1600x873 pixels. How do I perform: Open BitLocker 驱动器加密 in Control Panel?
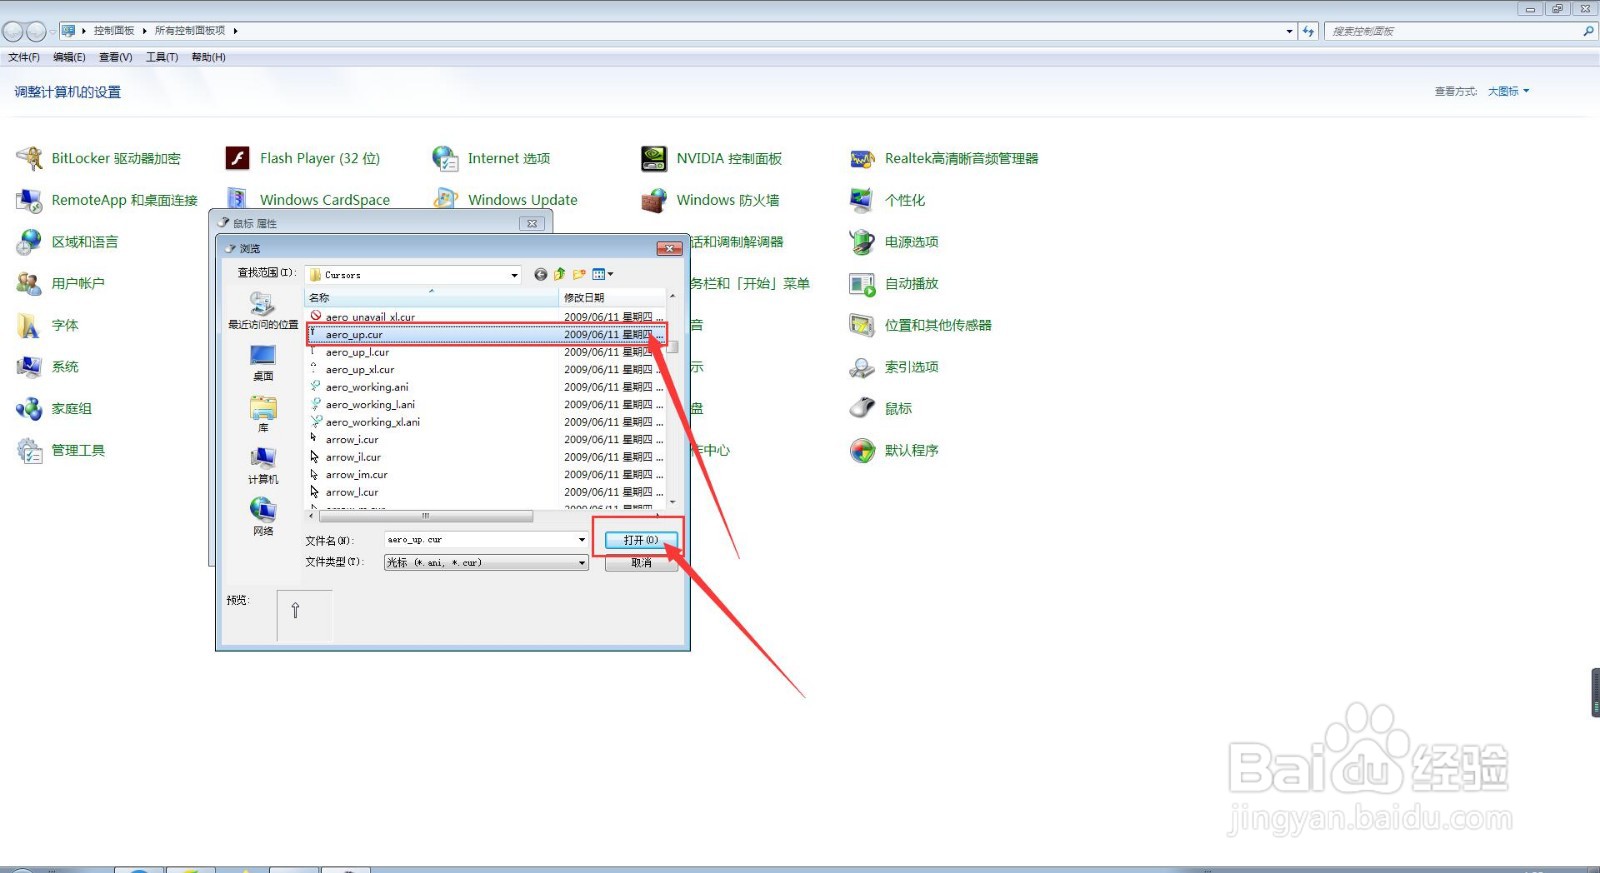(98, 158)
